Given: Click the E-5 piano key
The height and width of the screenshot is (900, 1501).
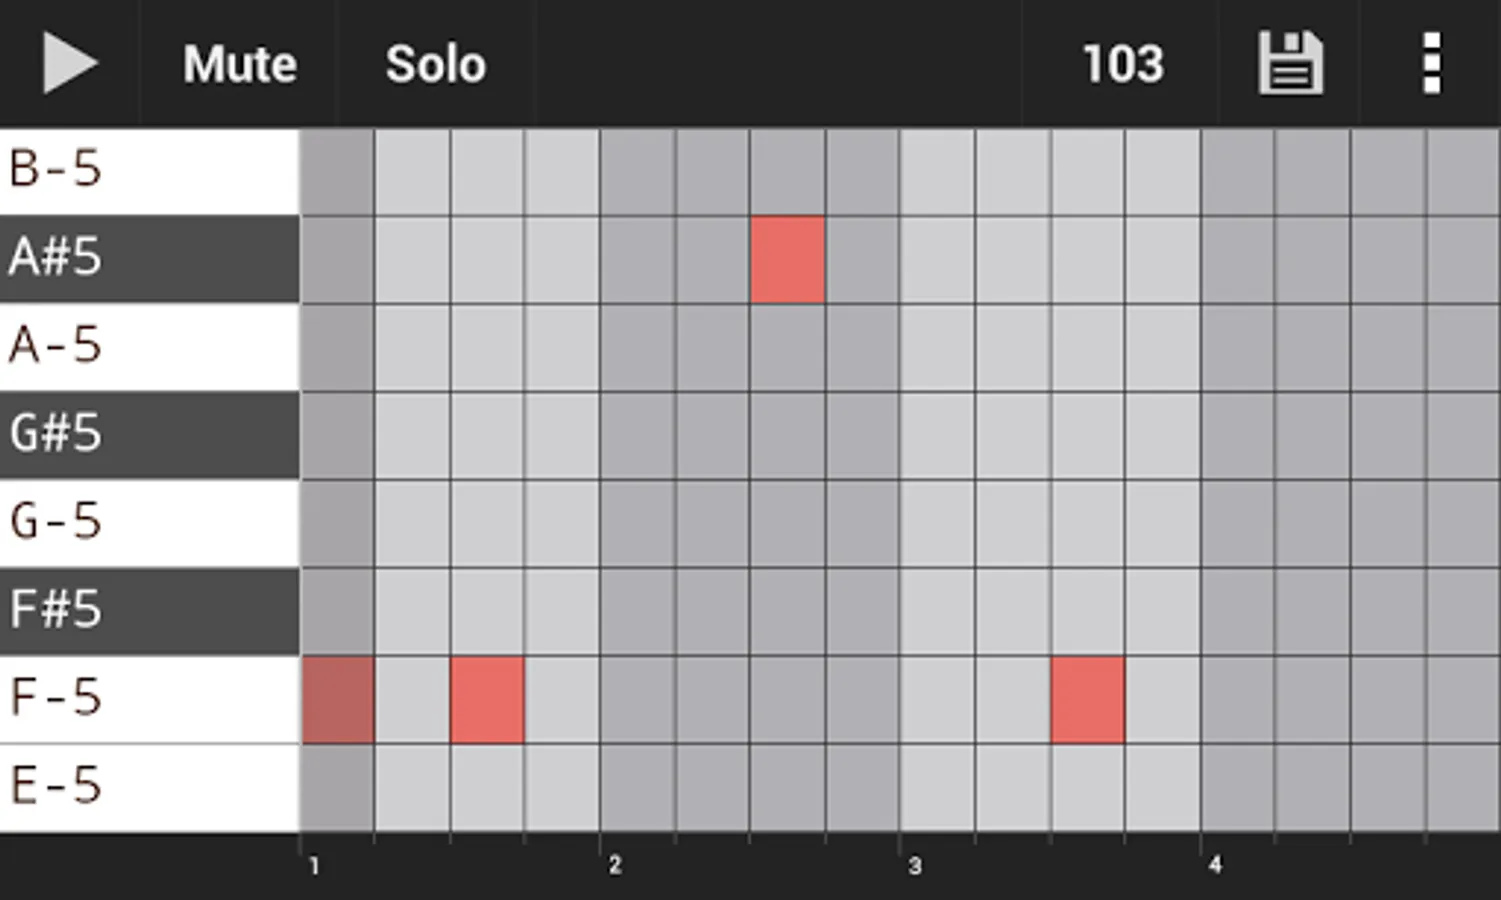Looking at the screenshot, I should [x=150, y=786].
